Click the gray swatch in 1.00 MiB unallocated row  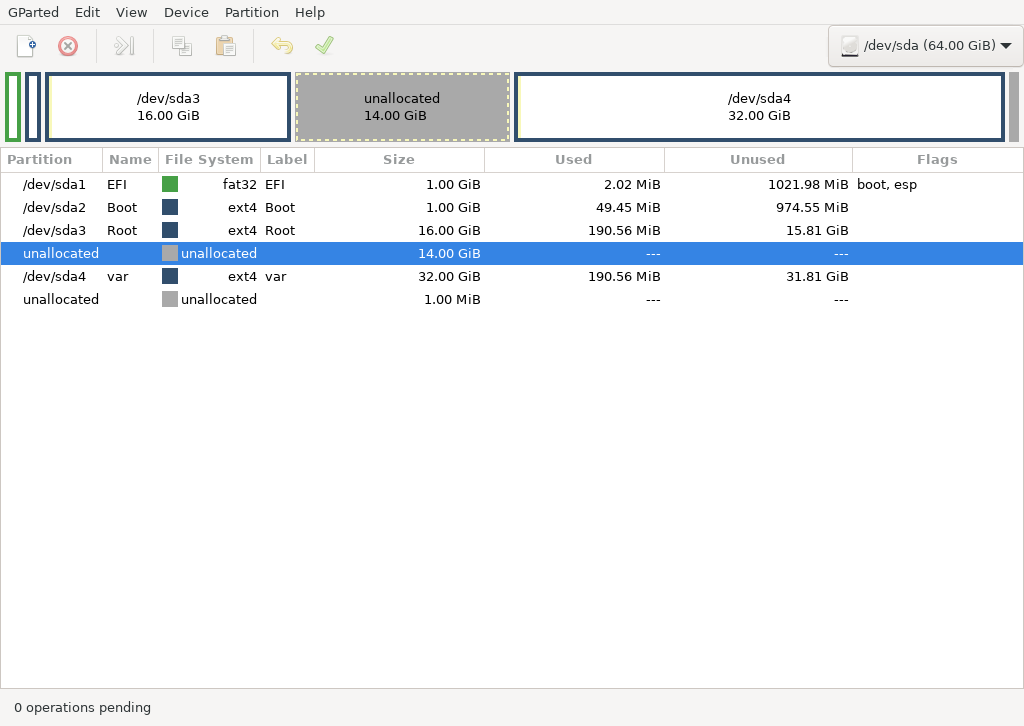[x=170, y=299]
